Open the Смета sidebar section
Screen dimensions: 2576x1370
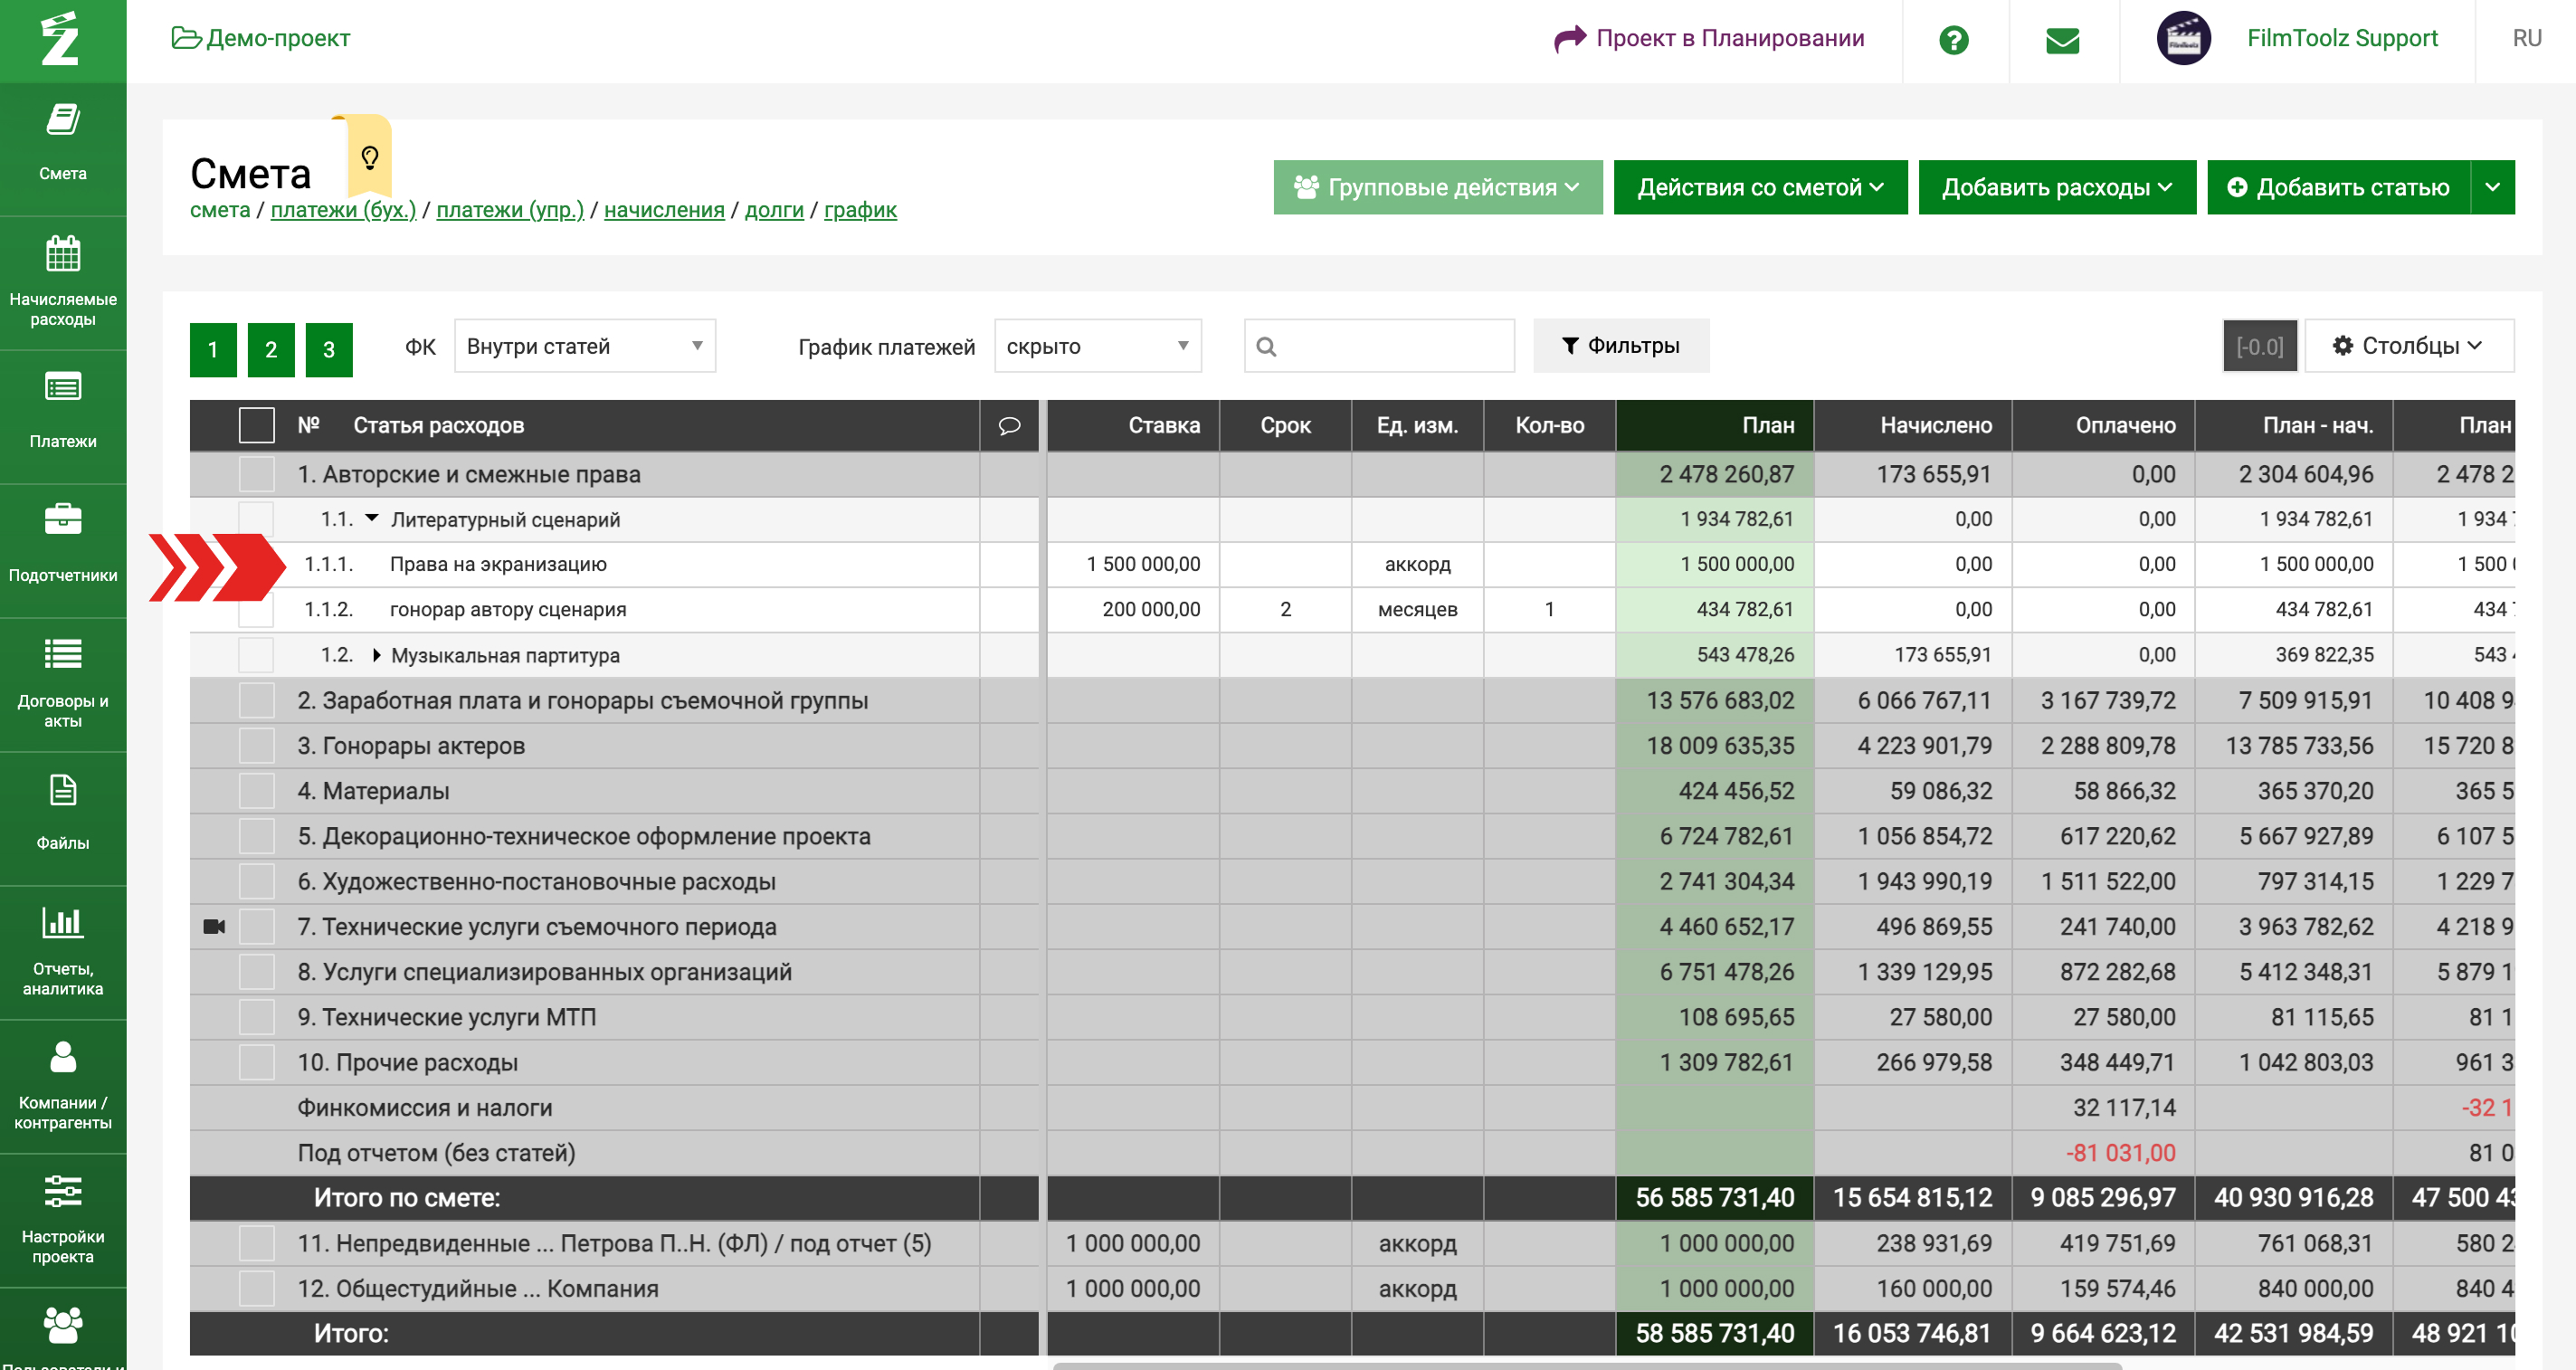pos(63,144)
